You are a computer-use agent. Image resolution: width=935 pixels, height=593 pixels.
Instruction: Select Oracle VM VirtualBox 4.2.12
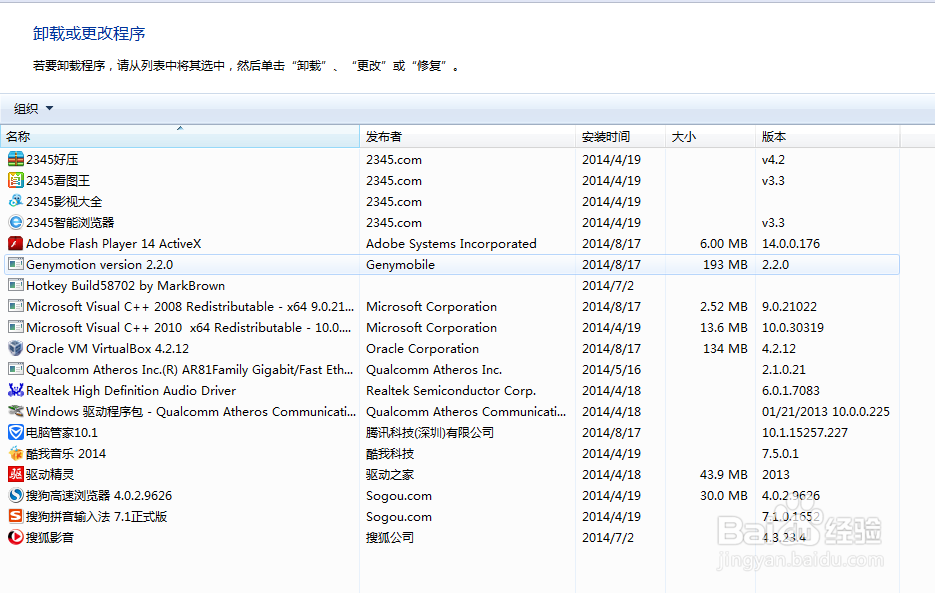click(107, 348)
